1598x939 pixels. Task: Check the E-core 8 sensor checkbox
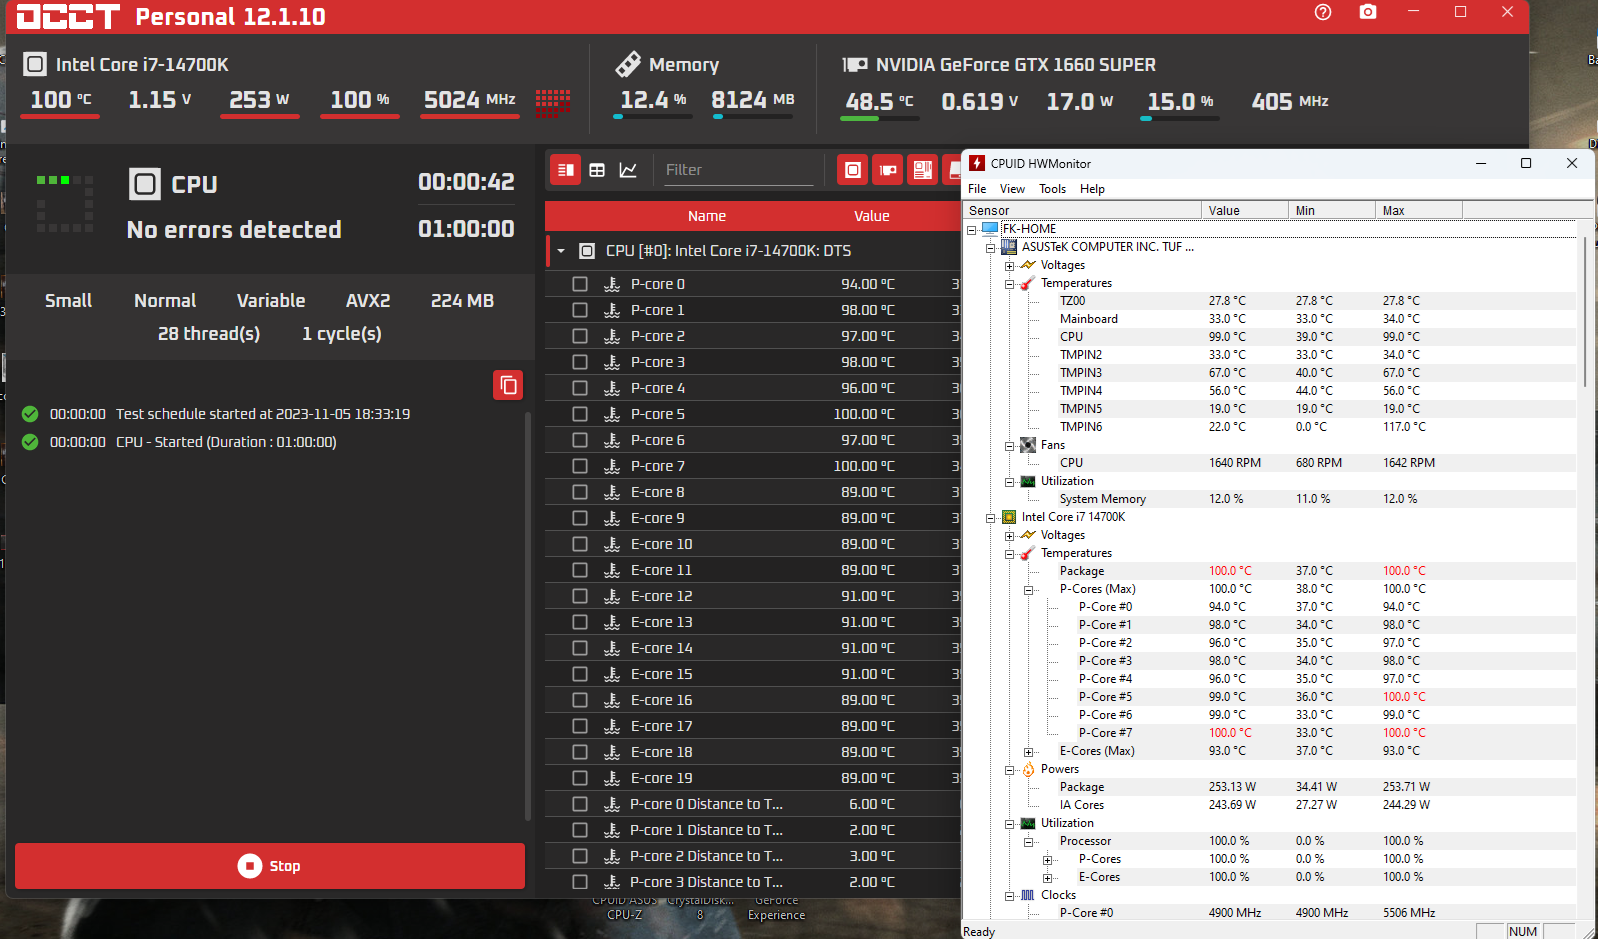pos(580,492)
